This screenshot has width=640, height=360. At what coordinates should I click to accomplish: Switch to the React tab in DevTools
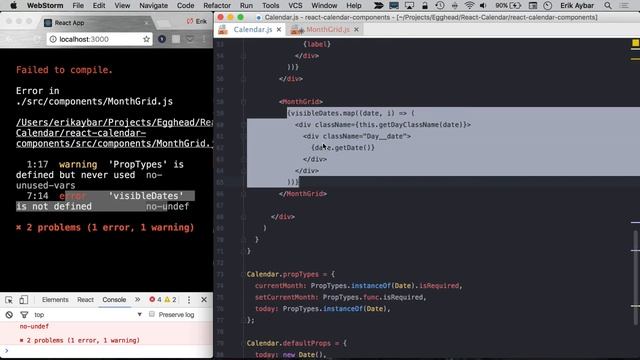(85, 300)
